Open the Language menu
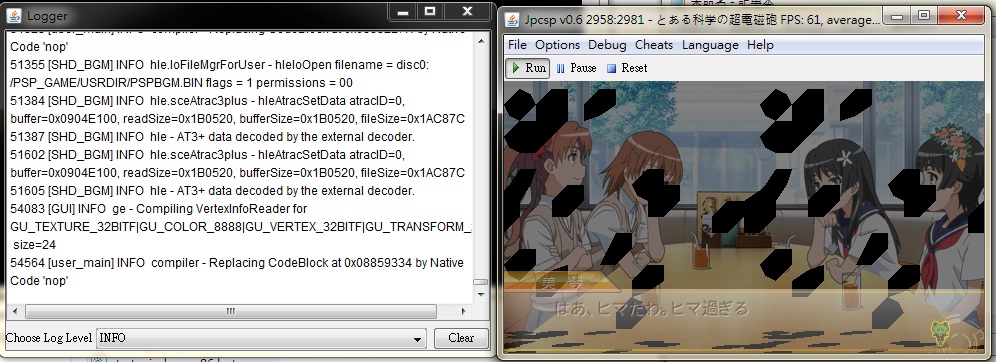 coord(710,45)
